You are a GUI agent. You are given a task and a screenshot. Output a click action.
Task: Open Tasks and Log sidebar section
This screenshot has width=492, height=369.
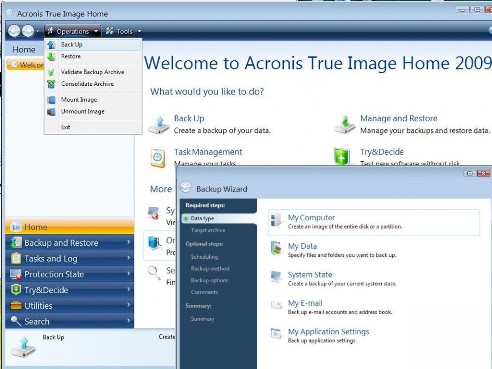click(70, 258)
